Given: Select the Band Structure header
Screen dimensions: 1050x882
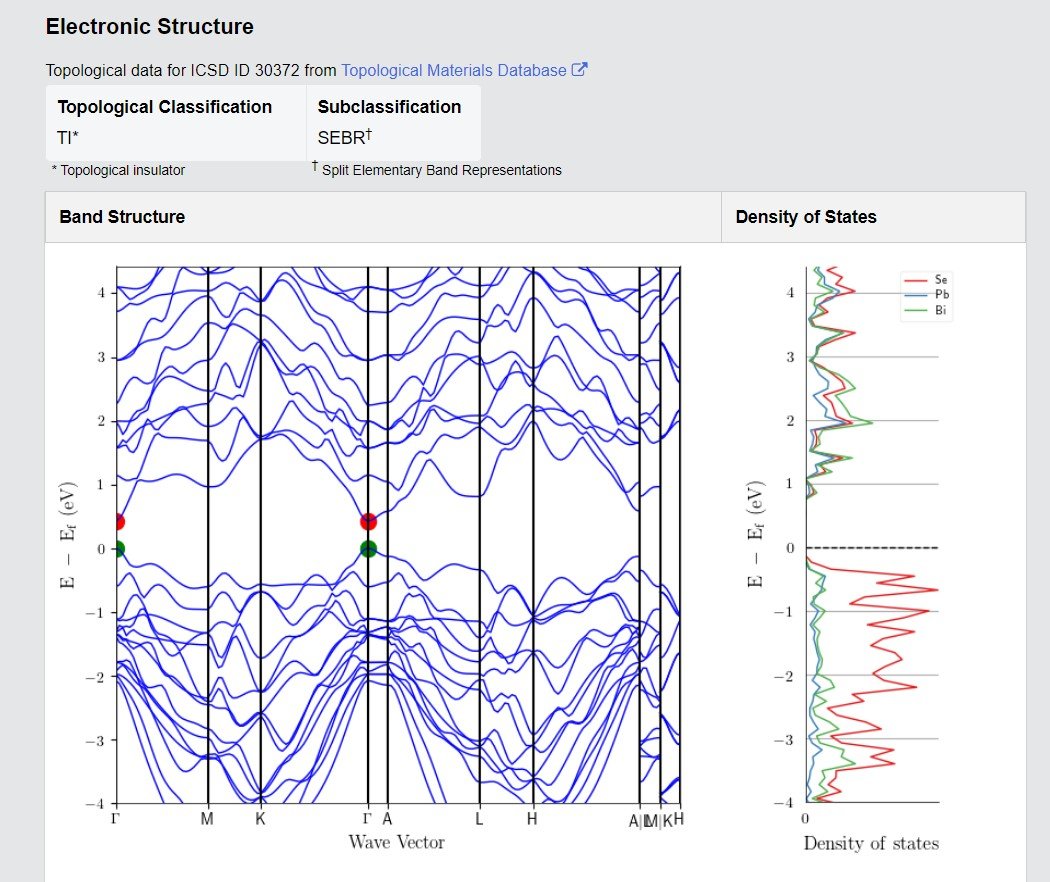Looking at the screenshot, I should (x=122, y=217).
